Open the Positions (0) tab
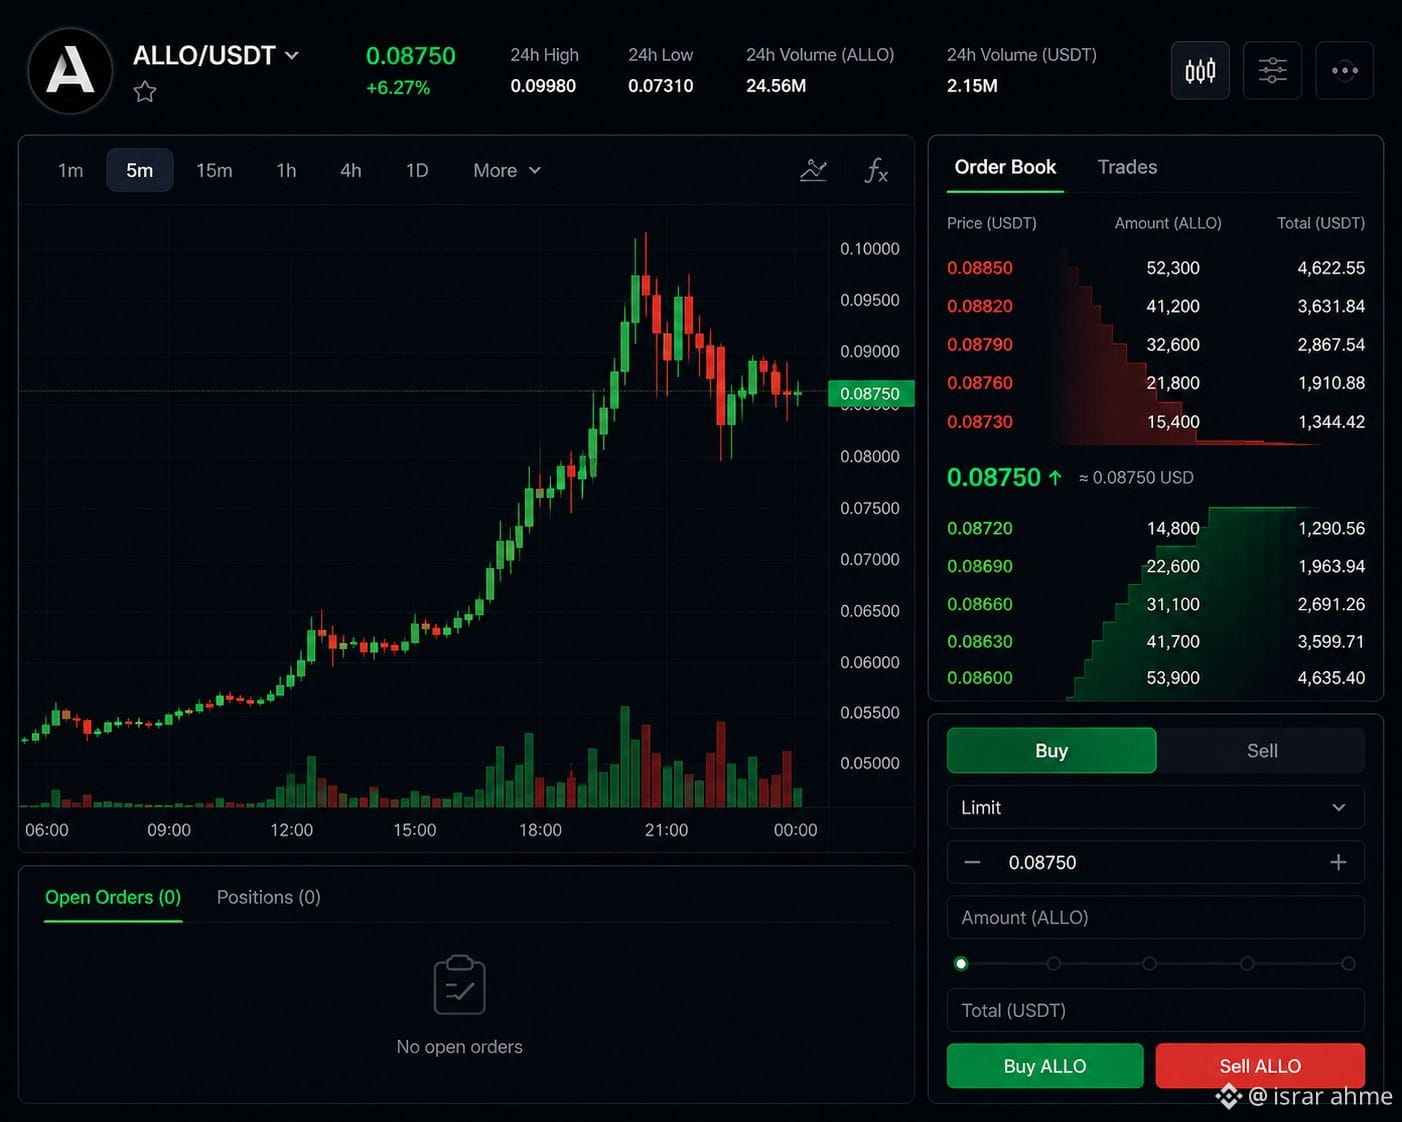Screen dimensions: 1402x1122 [269, 897]
